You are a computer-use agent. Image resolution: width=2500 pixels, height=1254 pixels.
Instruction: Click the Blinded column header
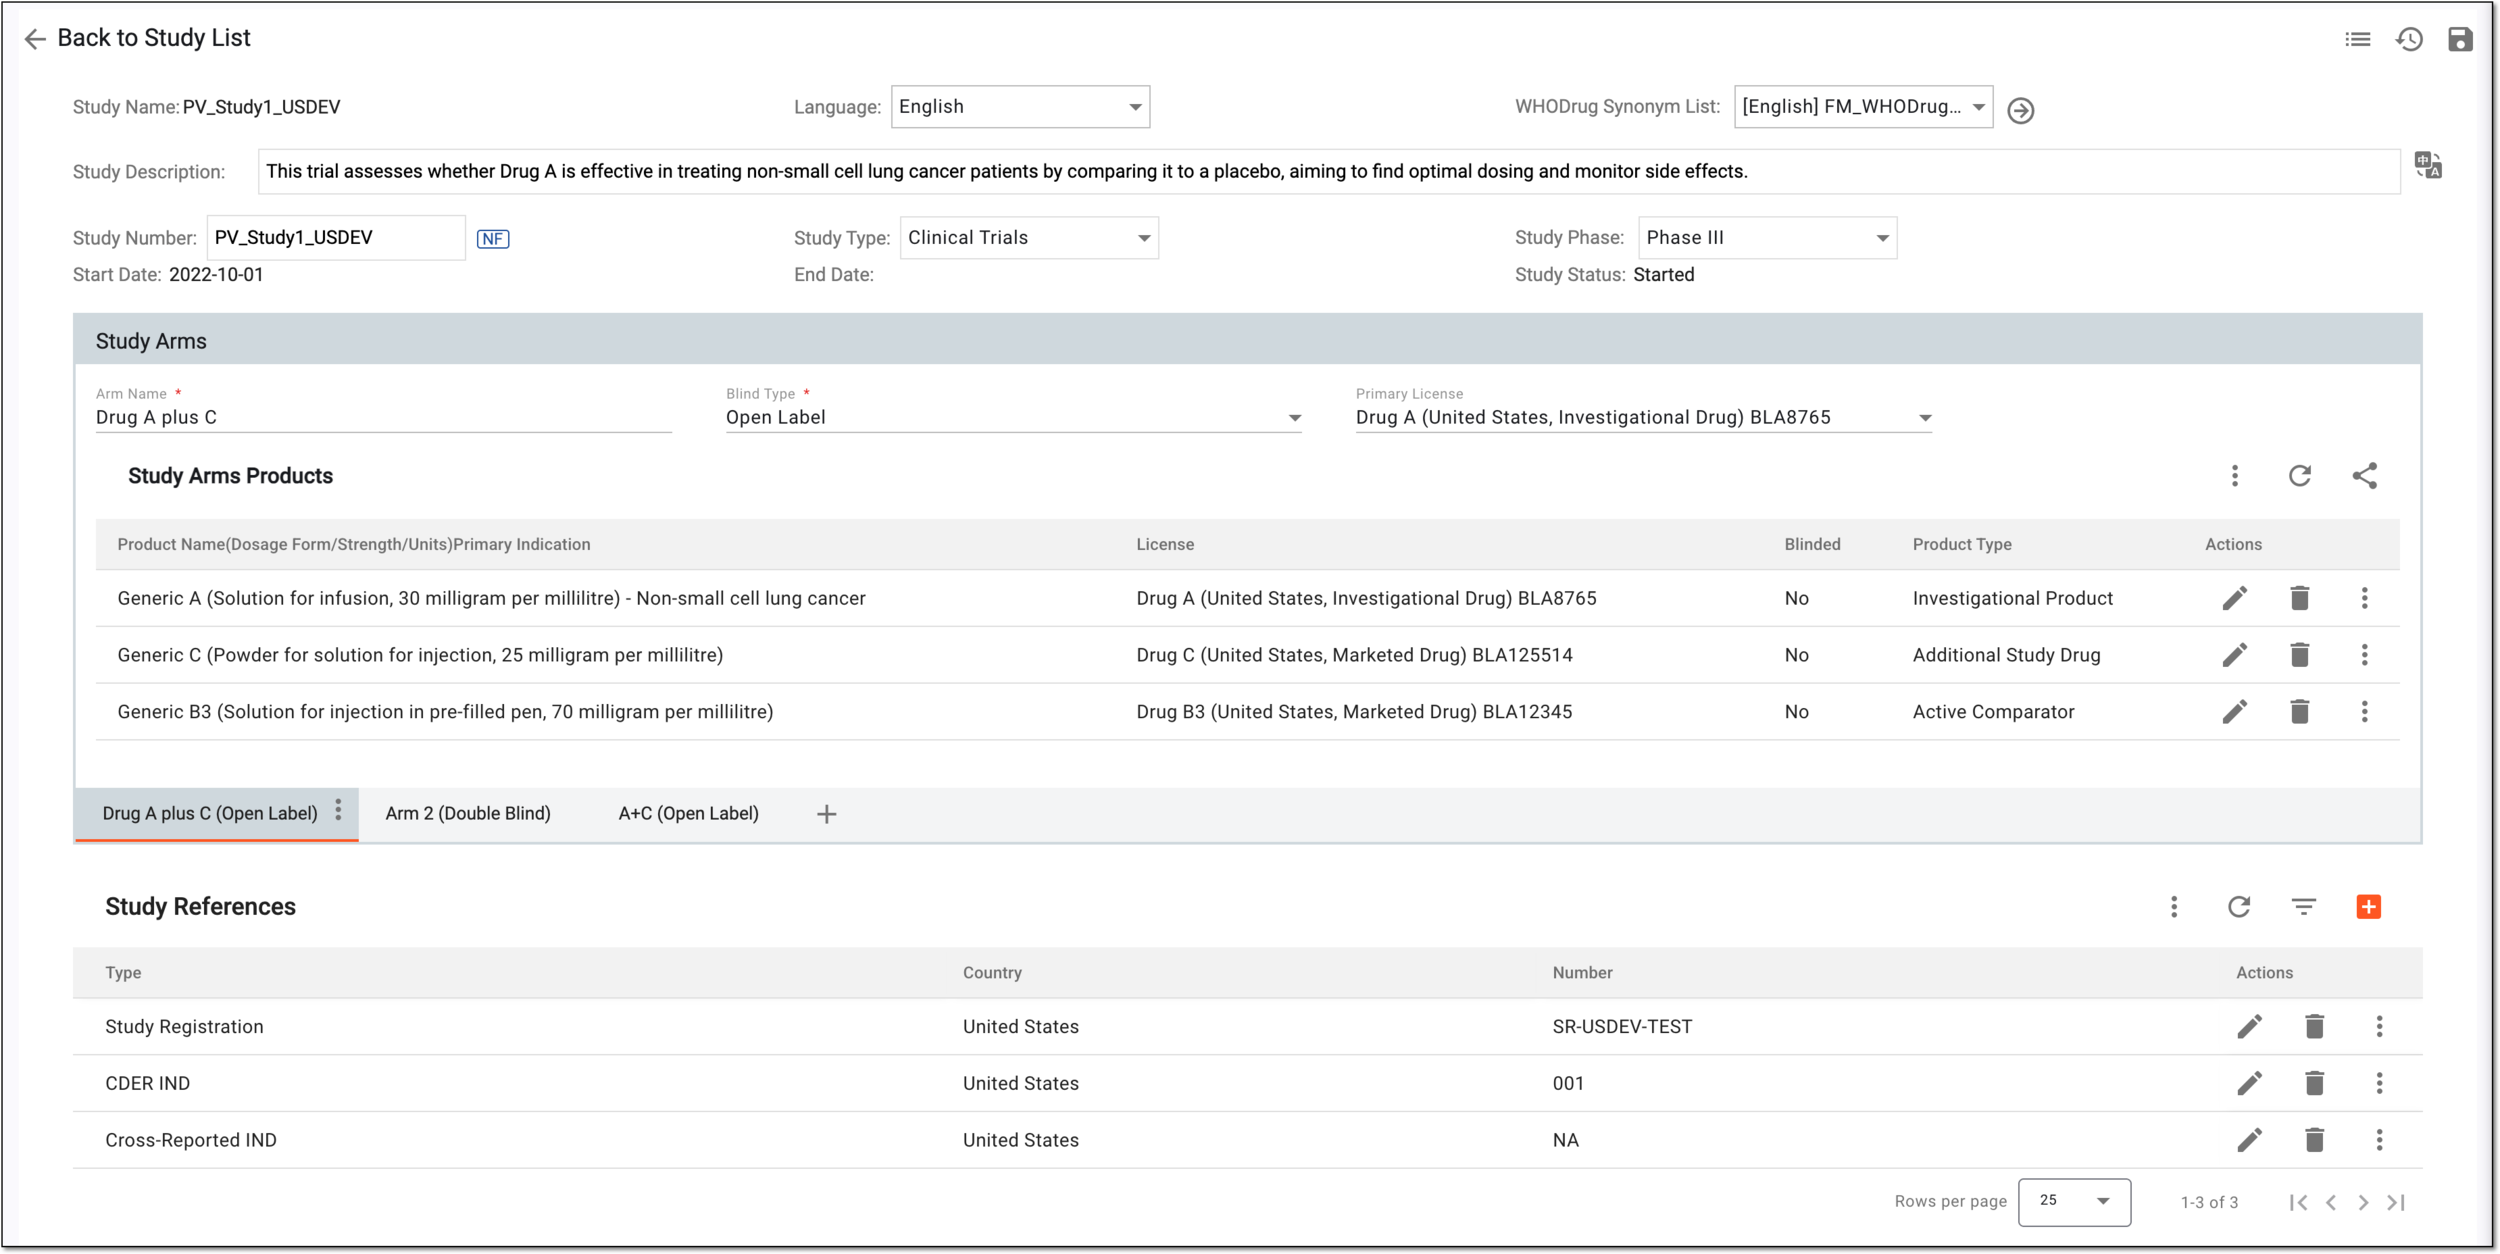1812,545
